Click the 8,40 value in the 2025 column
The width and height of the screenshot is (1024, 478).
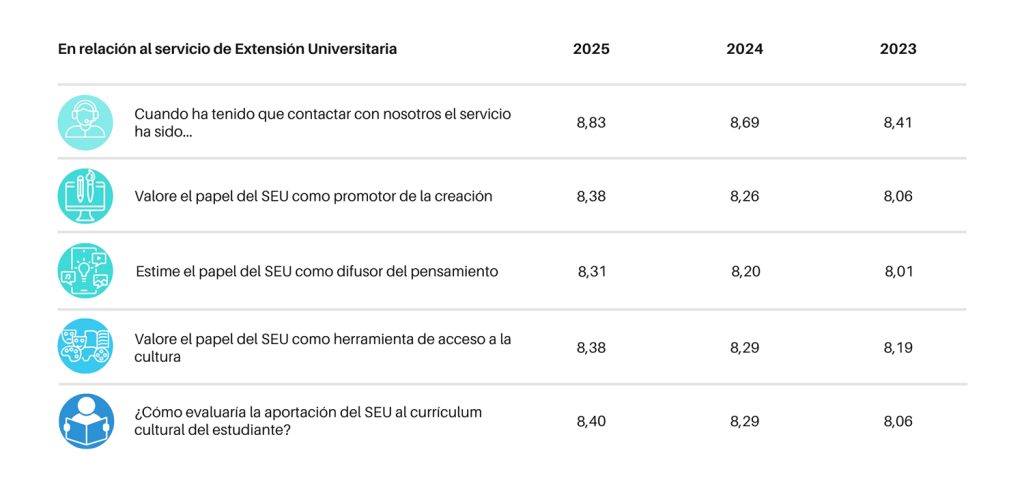pyautogui.click(x=592, y=422)
